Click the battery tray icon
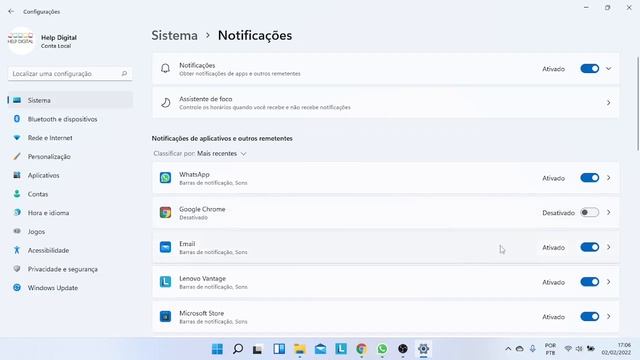Viewport: 640px width, 360px height. [590, 349]
